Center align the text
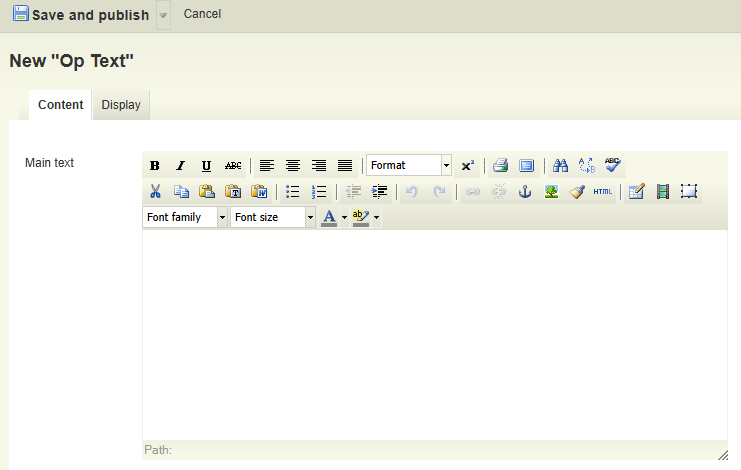The height and width of the screenshot is (470, 741). (x=293, y=166)
